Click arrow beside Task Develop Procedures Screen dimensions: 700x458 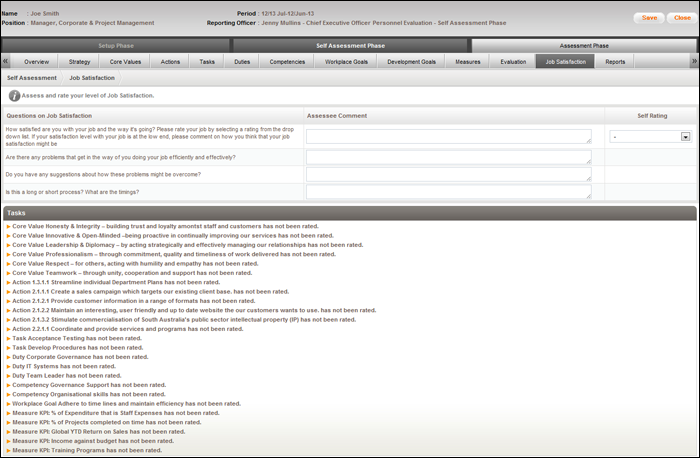tap(8, 348)
